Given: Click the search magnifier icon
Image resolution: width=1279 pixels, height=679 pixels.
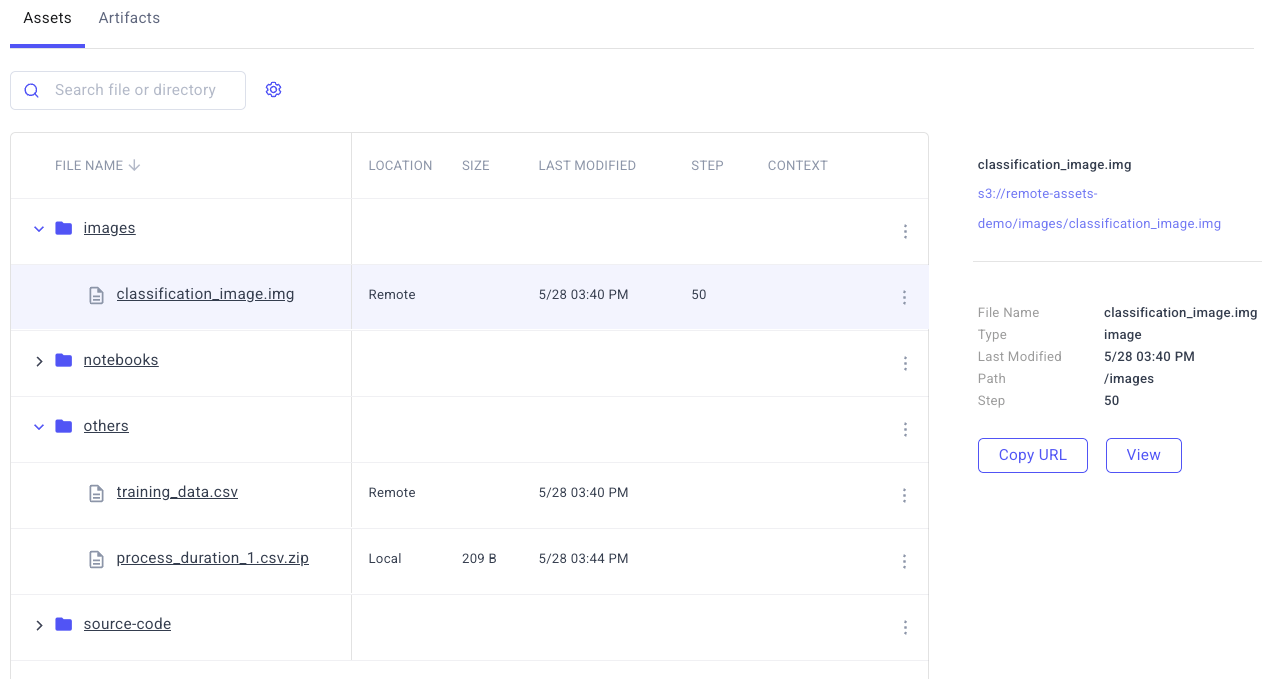Looking at the screenshot, I should [31, 90].
